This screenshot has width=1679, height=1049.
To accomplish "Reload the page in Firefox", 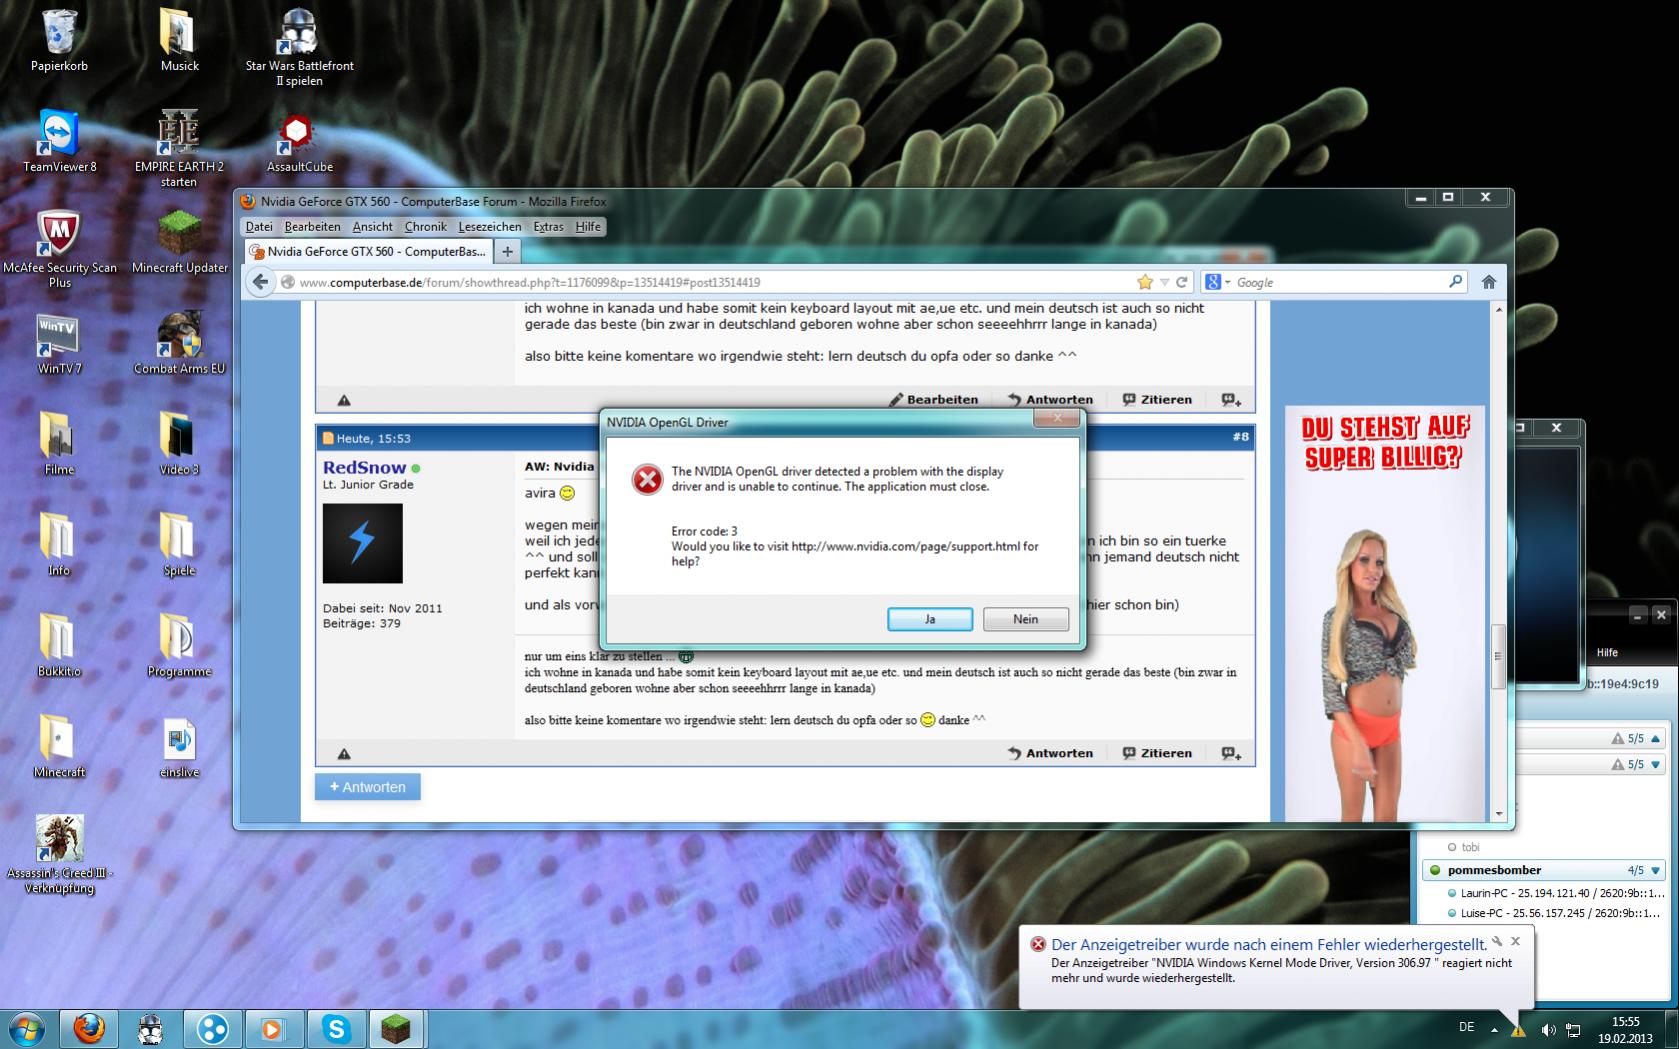I will [1182, 282].
